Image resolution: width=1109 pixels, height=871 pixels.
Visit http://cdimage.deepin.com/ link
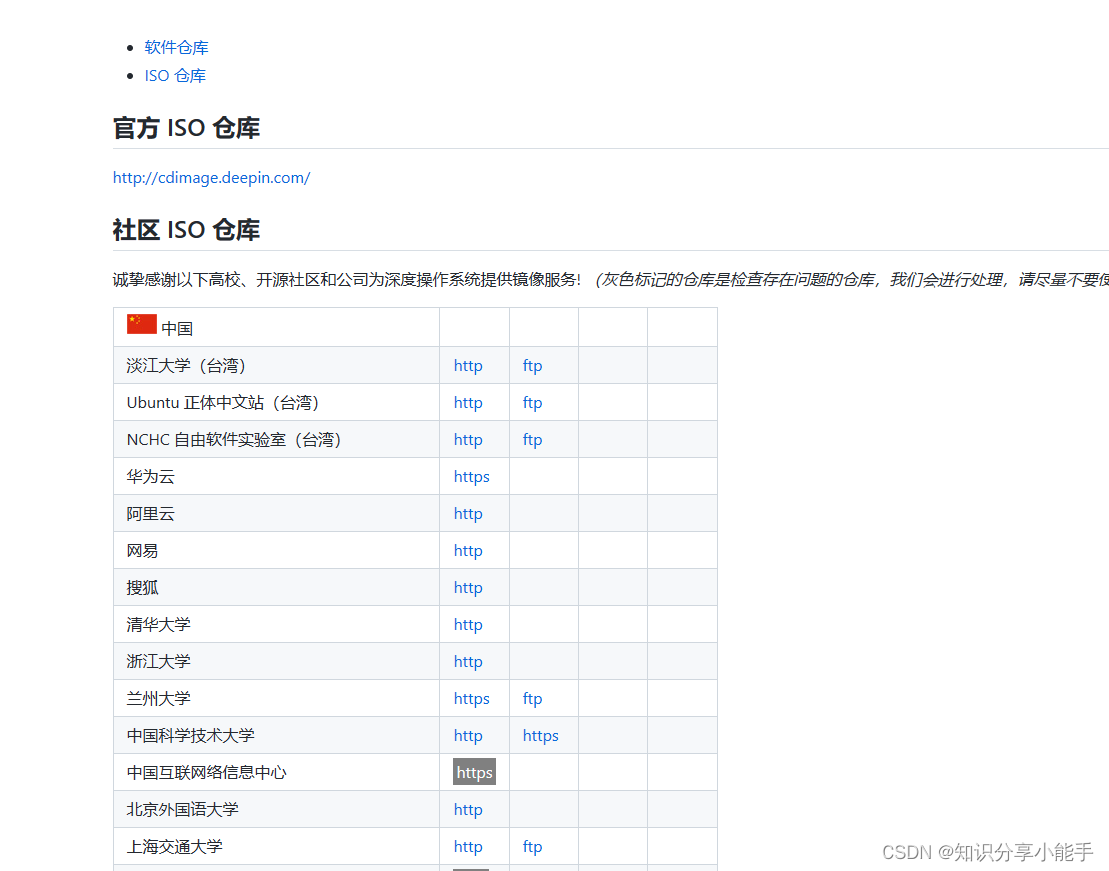point(211,178)
